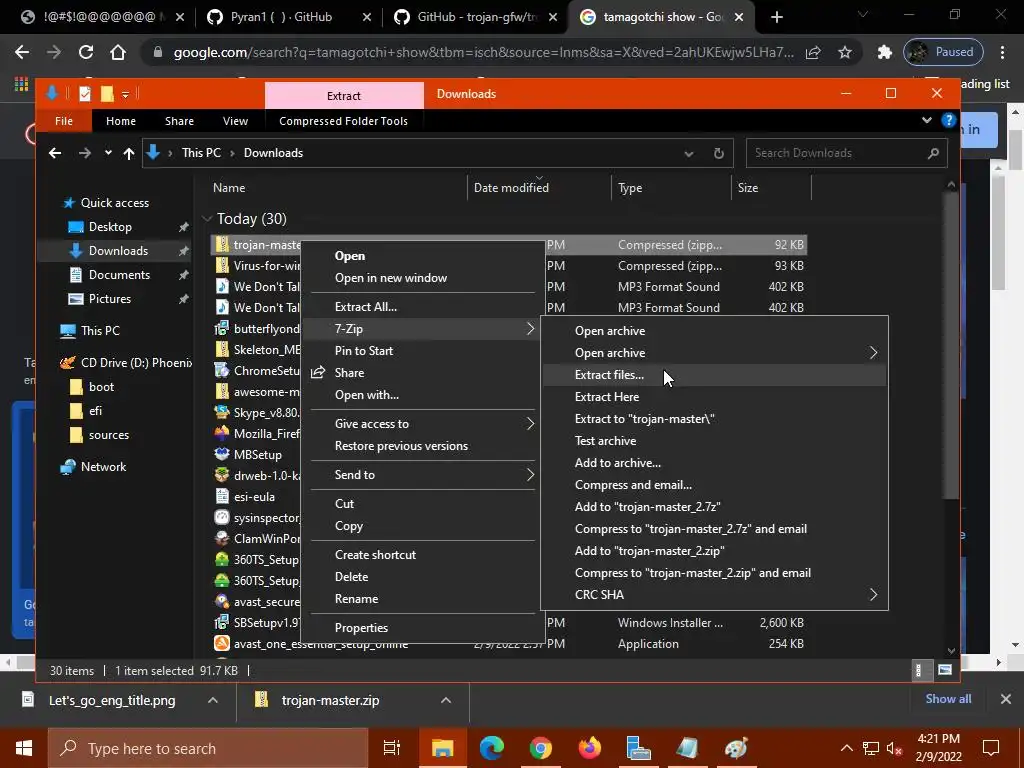Select Pictures in navigation pane
The height and width of the screenshot is (768, 1024).
tap(110, 298)
